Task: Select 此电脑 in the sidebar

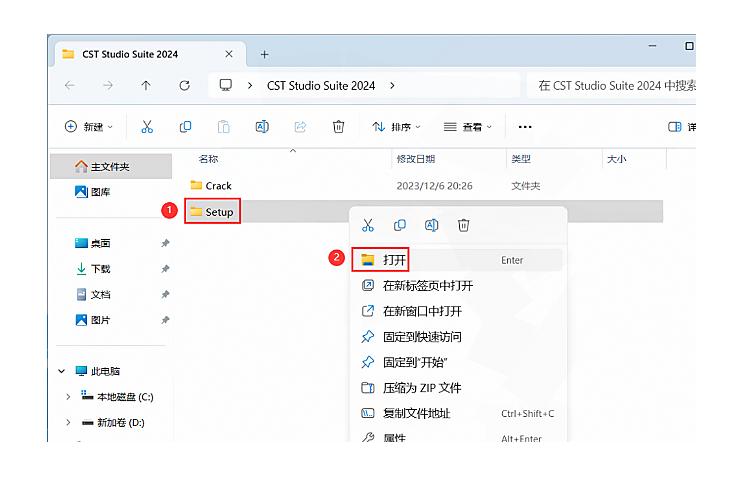Action: coord(98,371)
